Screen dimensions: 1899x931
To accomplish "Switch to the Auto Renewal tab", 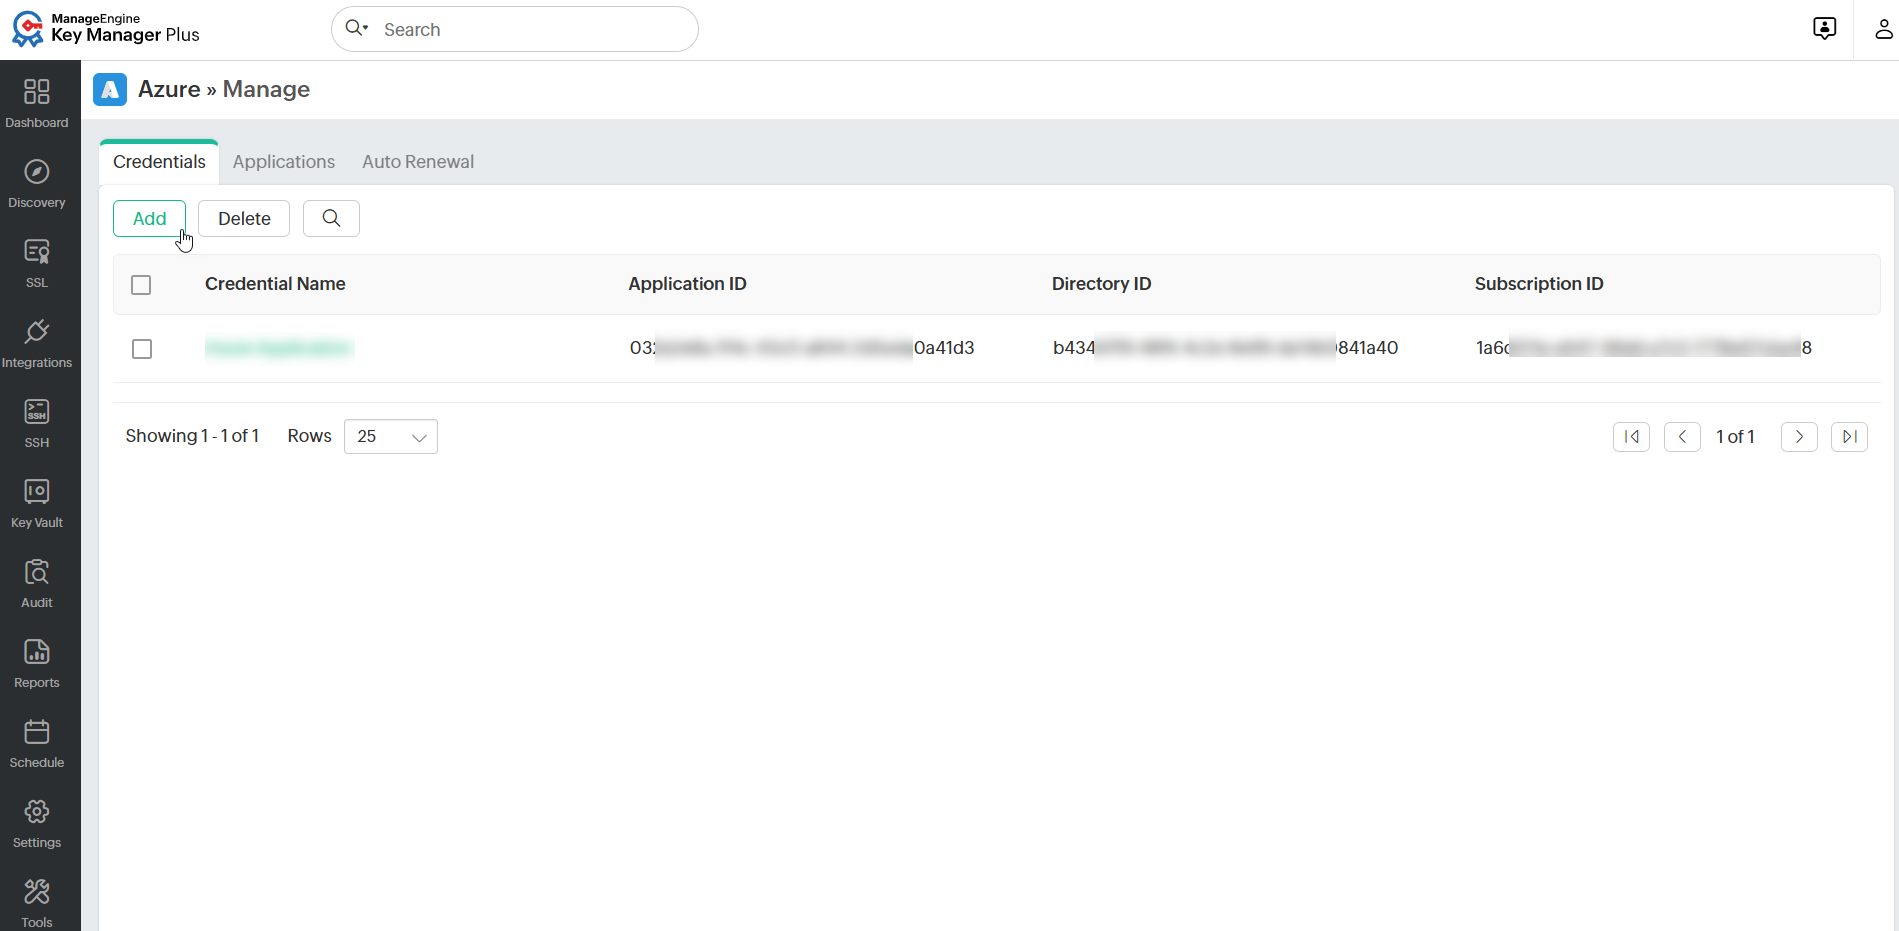I will pos(418,162).
